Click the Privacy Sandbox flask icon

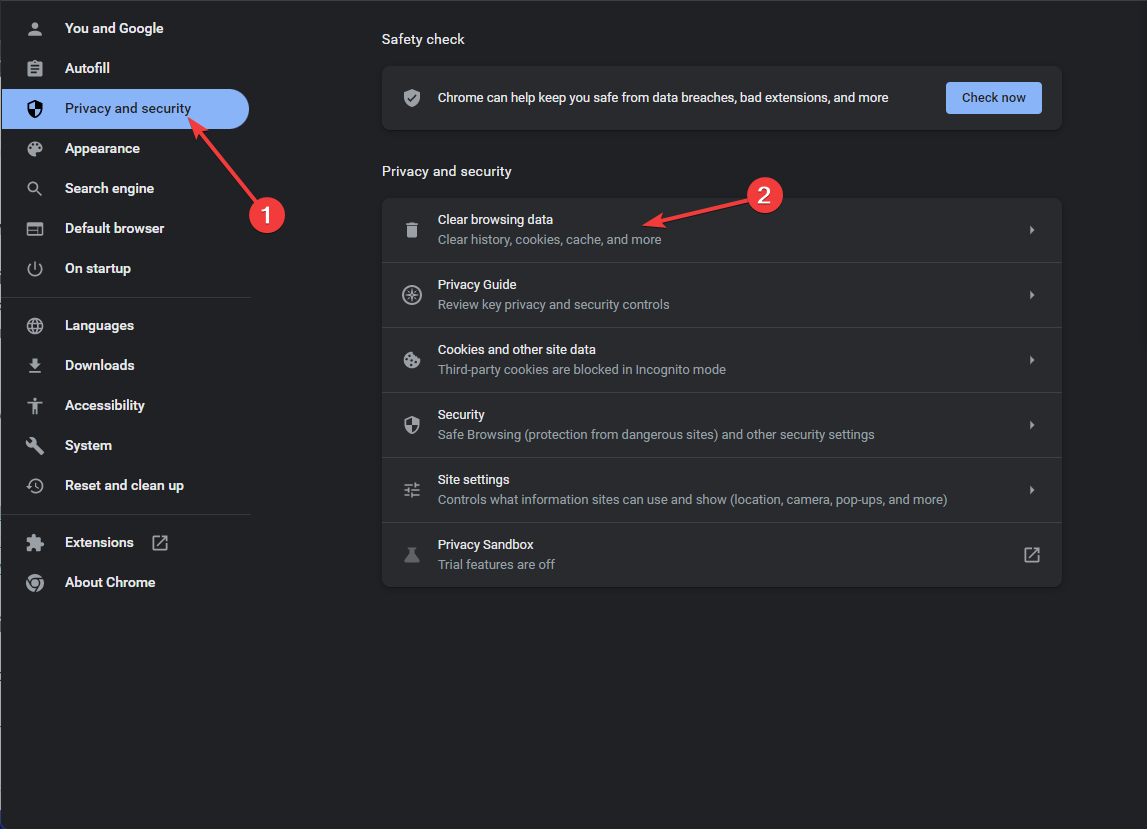412,555
